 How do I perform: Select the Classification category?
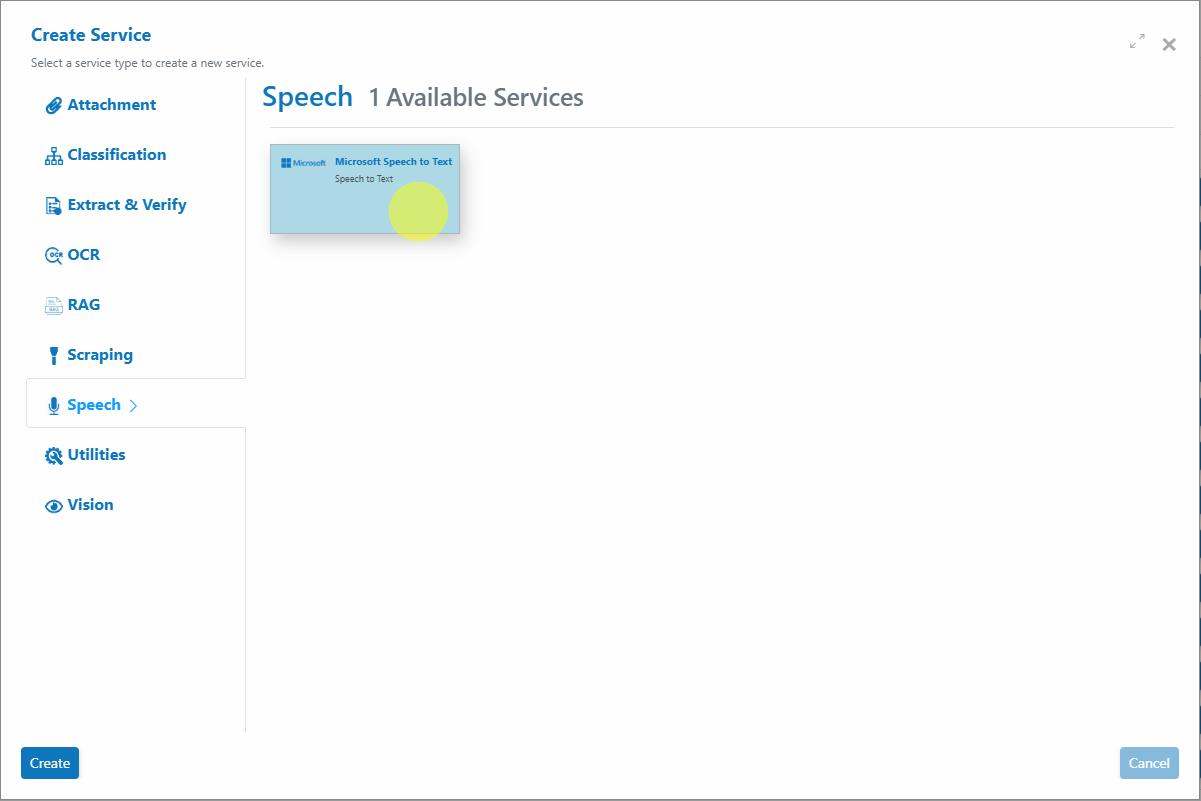(x=117, y=155)
